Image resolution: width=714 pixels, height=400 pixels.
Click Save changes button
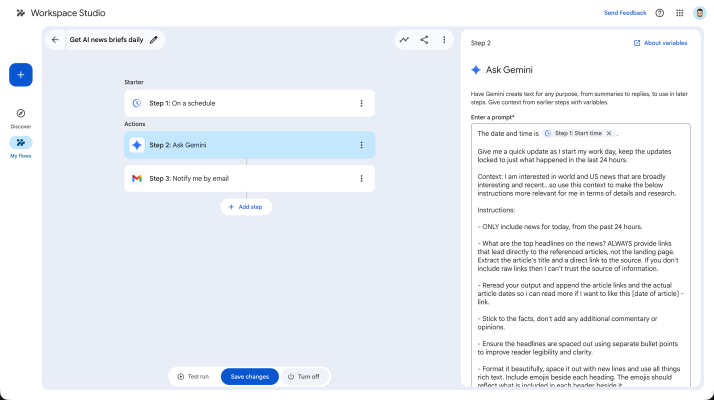(x=250, y=377)
